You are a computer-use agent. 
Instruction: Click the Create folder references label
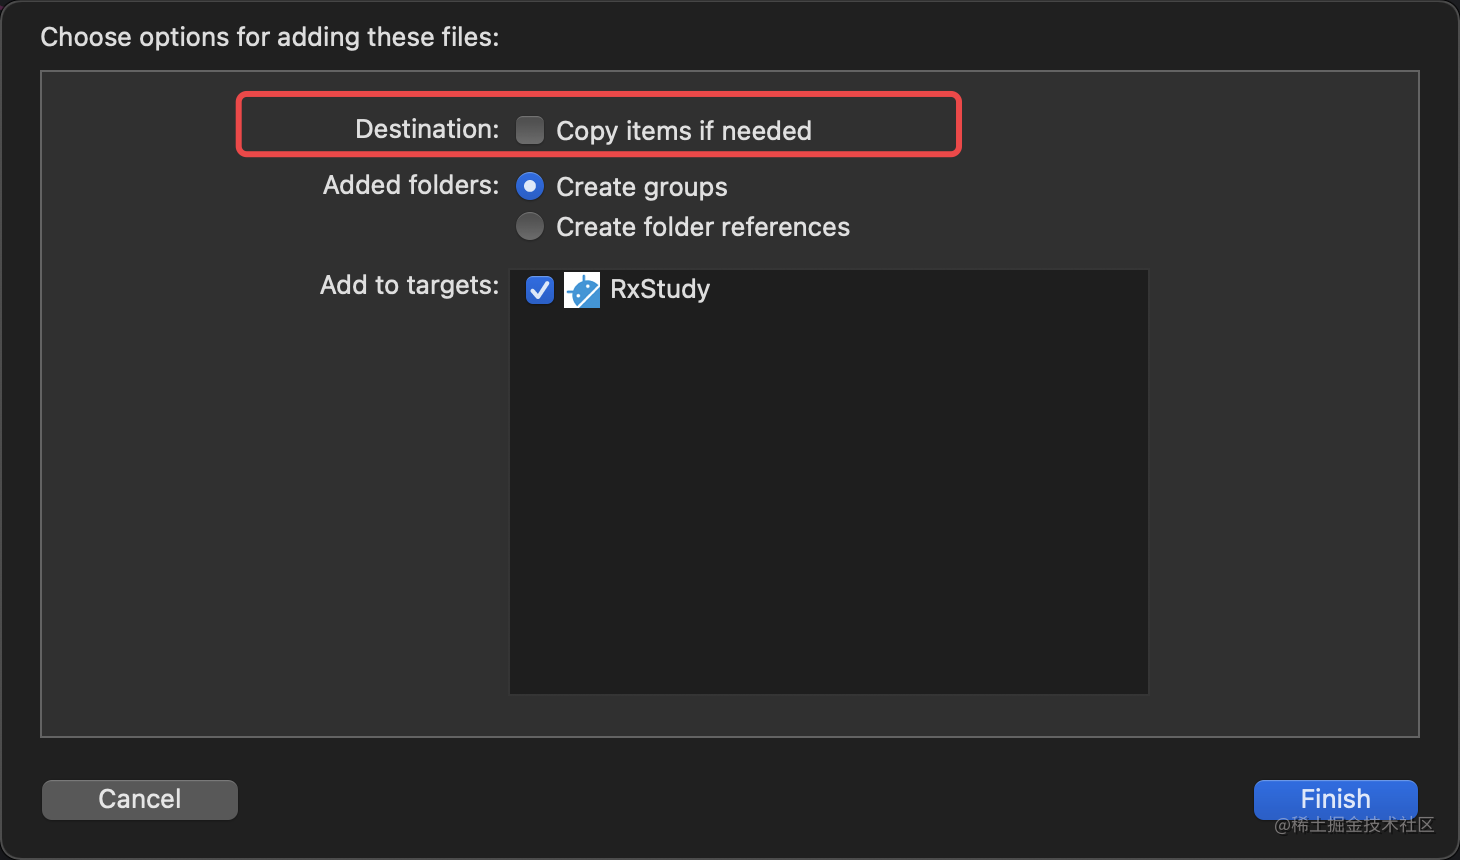click(x=703, y=227)
